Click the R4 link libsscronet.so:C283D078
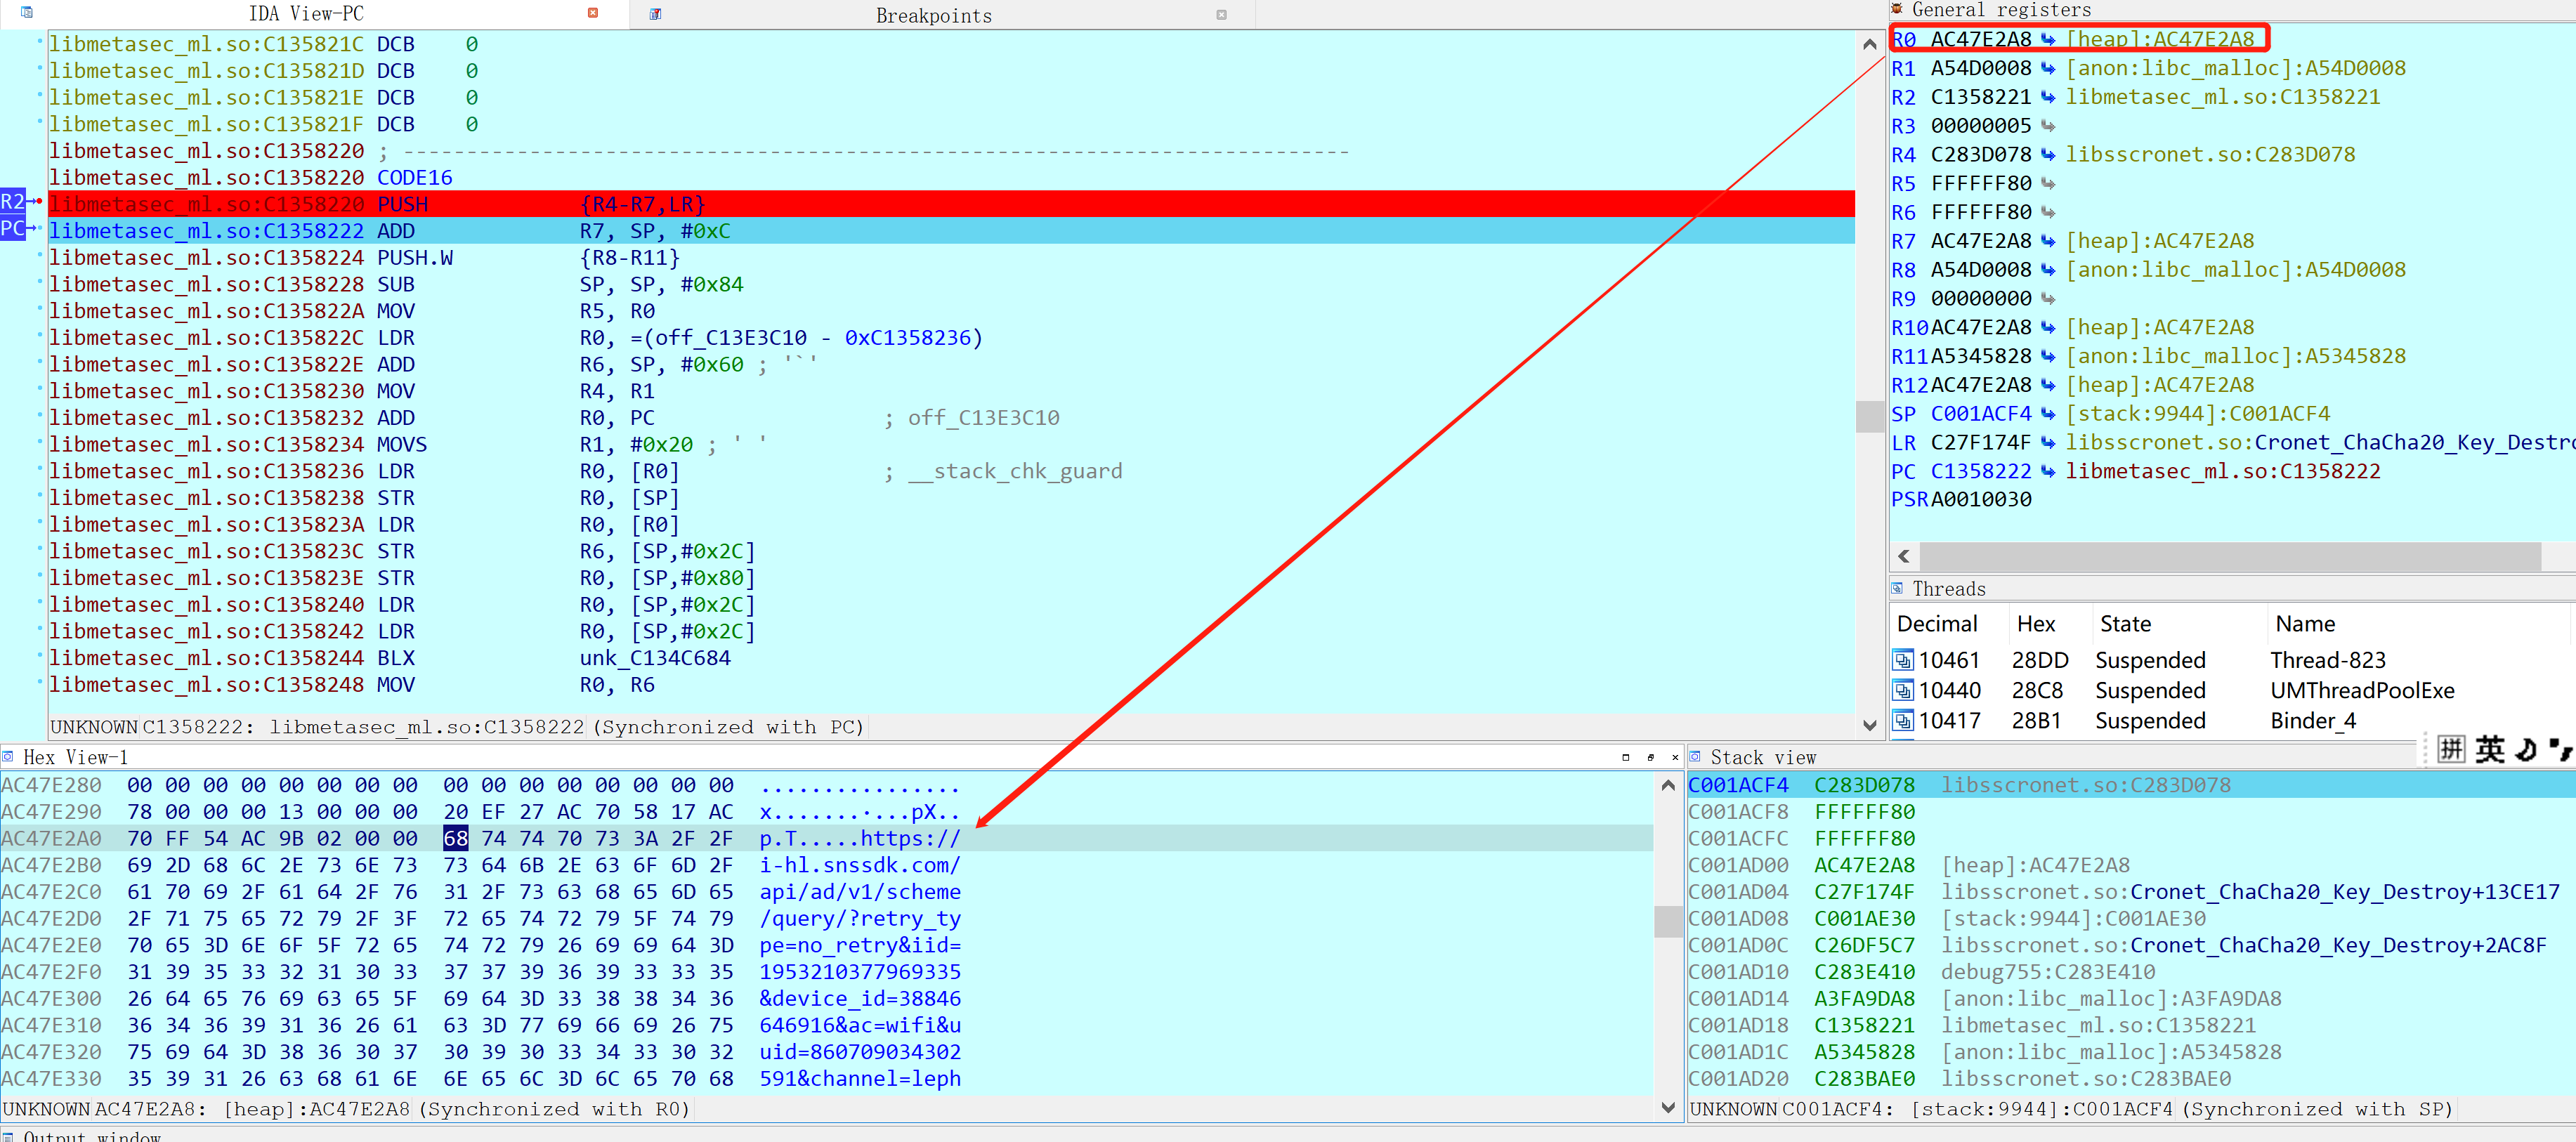Image resolution: width=2576 pixels, height=1142 pixels. [x=2210, y=154]
